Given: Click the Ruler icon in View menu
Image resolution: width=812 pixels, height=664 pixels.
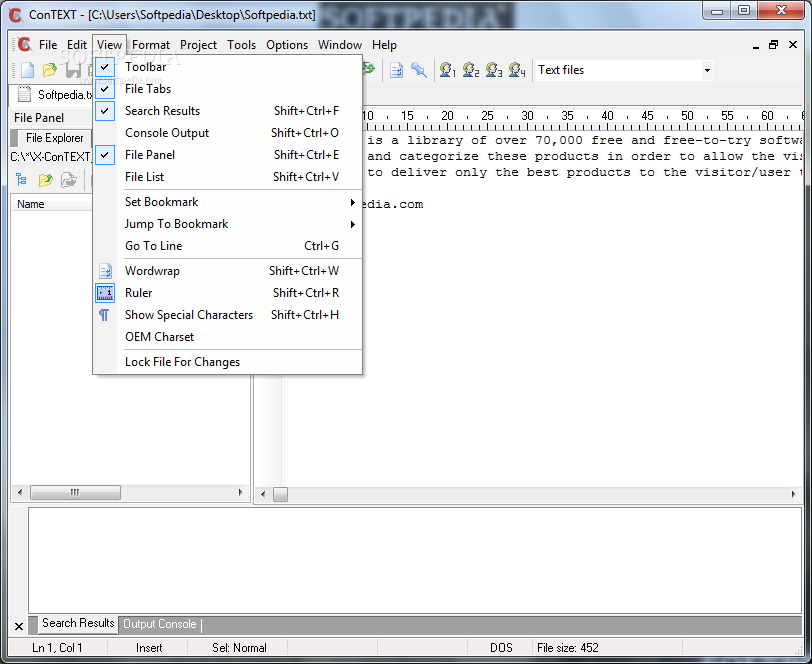Looking at the screenshot, I should pyautogui.click(x=105, y=293).
